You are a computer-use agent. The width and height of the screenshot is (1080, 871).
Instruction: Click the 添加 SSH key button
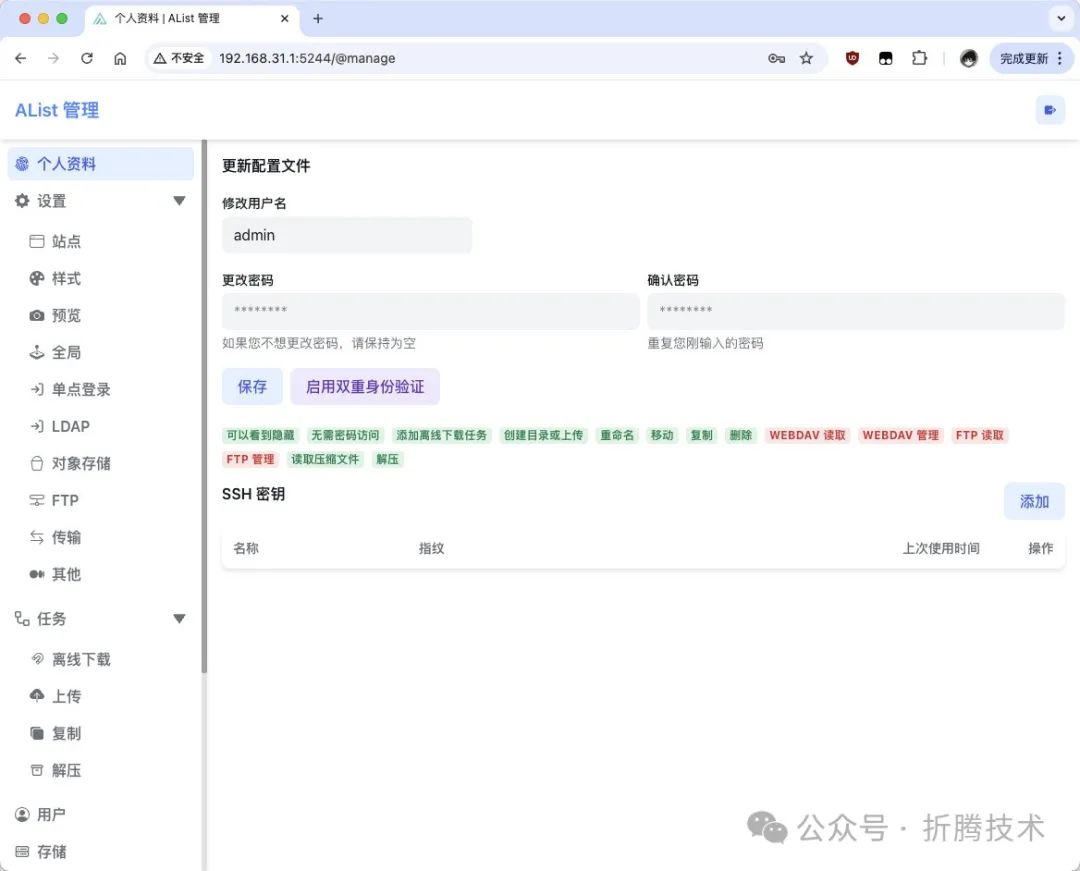click(x=1034, y=501)
